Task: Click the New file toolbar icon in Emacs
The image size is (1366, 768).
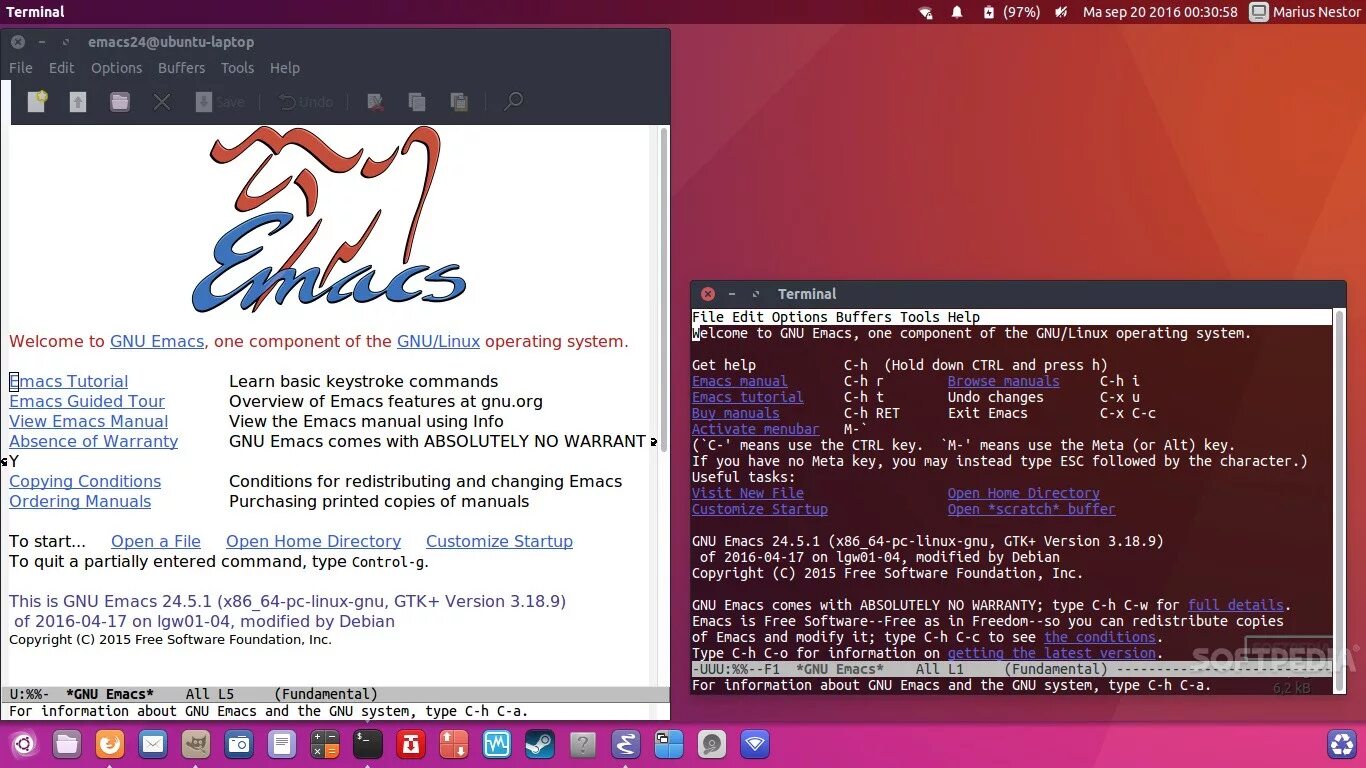Action: click(x=37, y=101)
